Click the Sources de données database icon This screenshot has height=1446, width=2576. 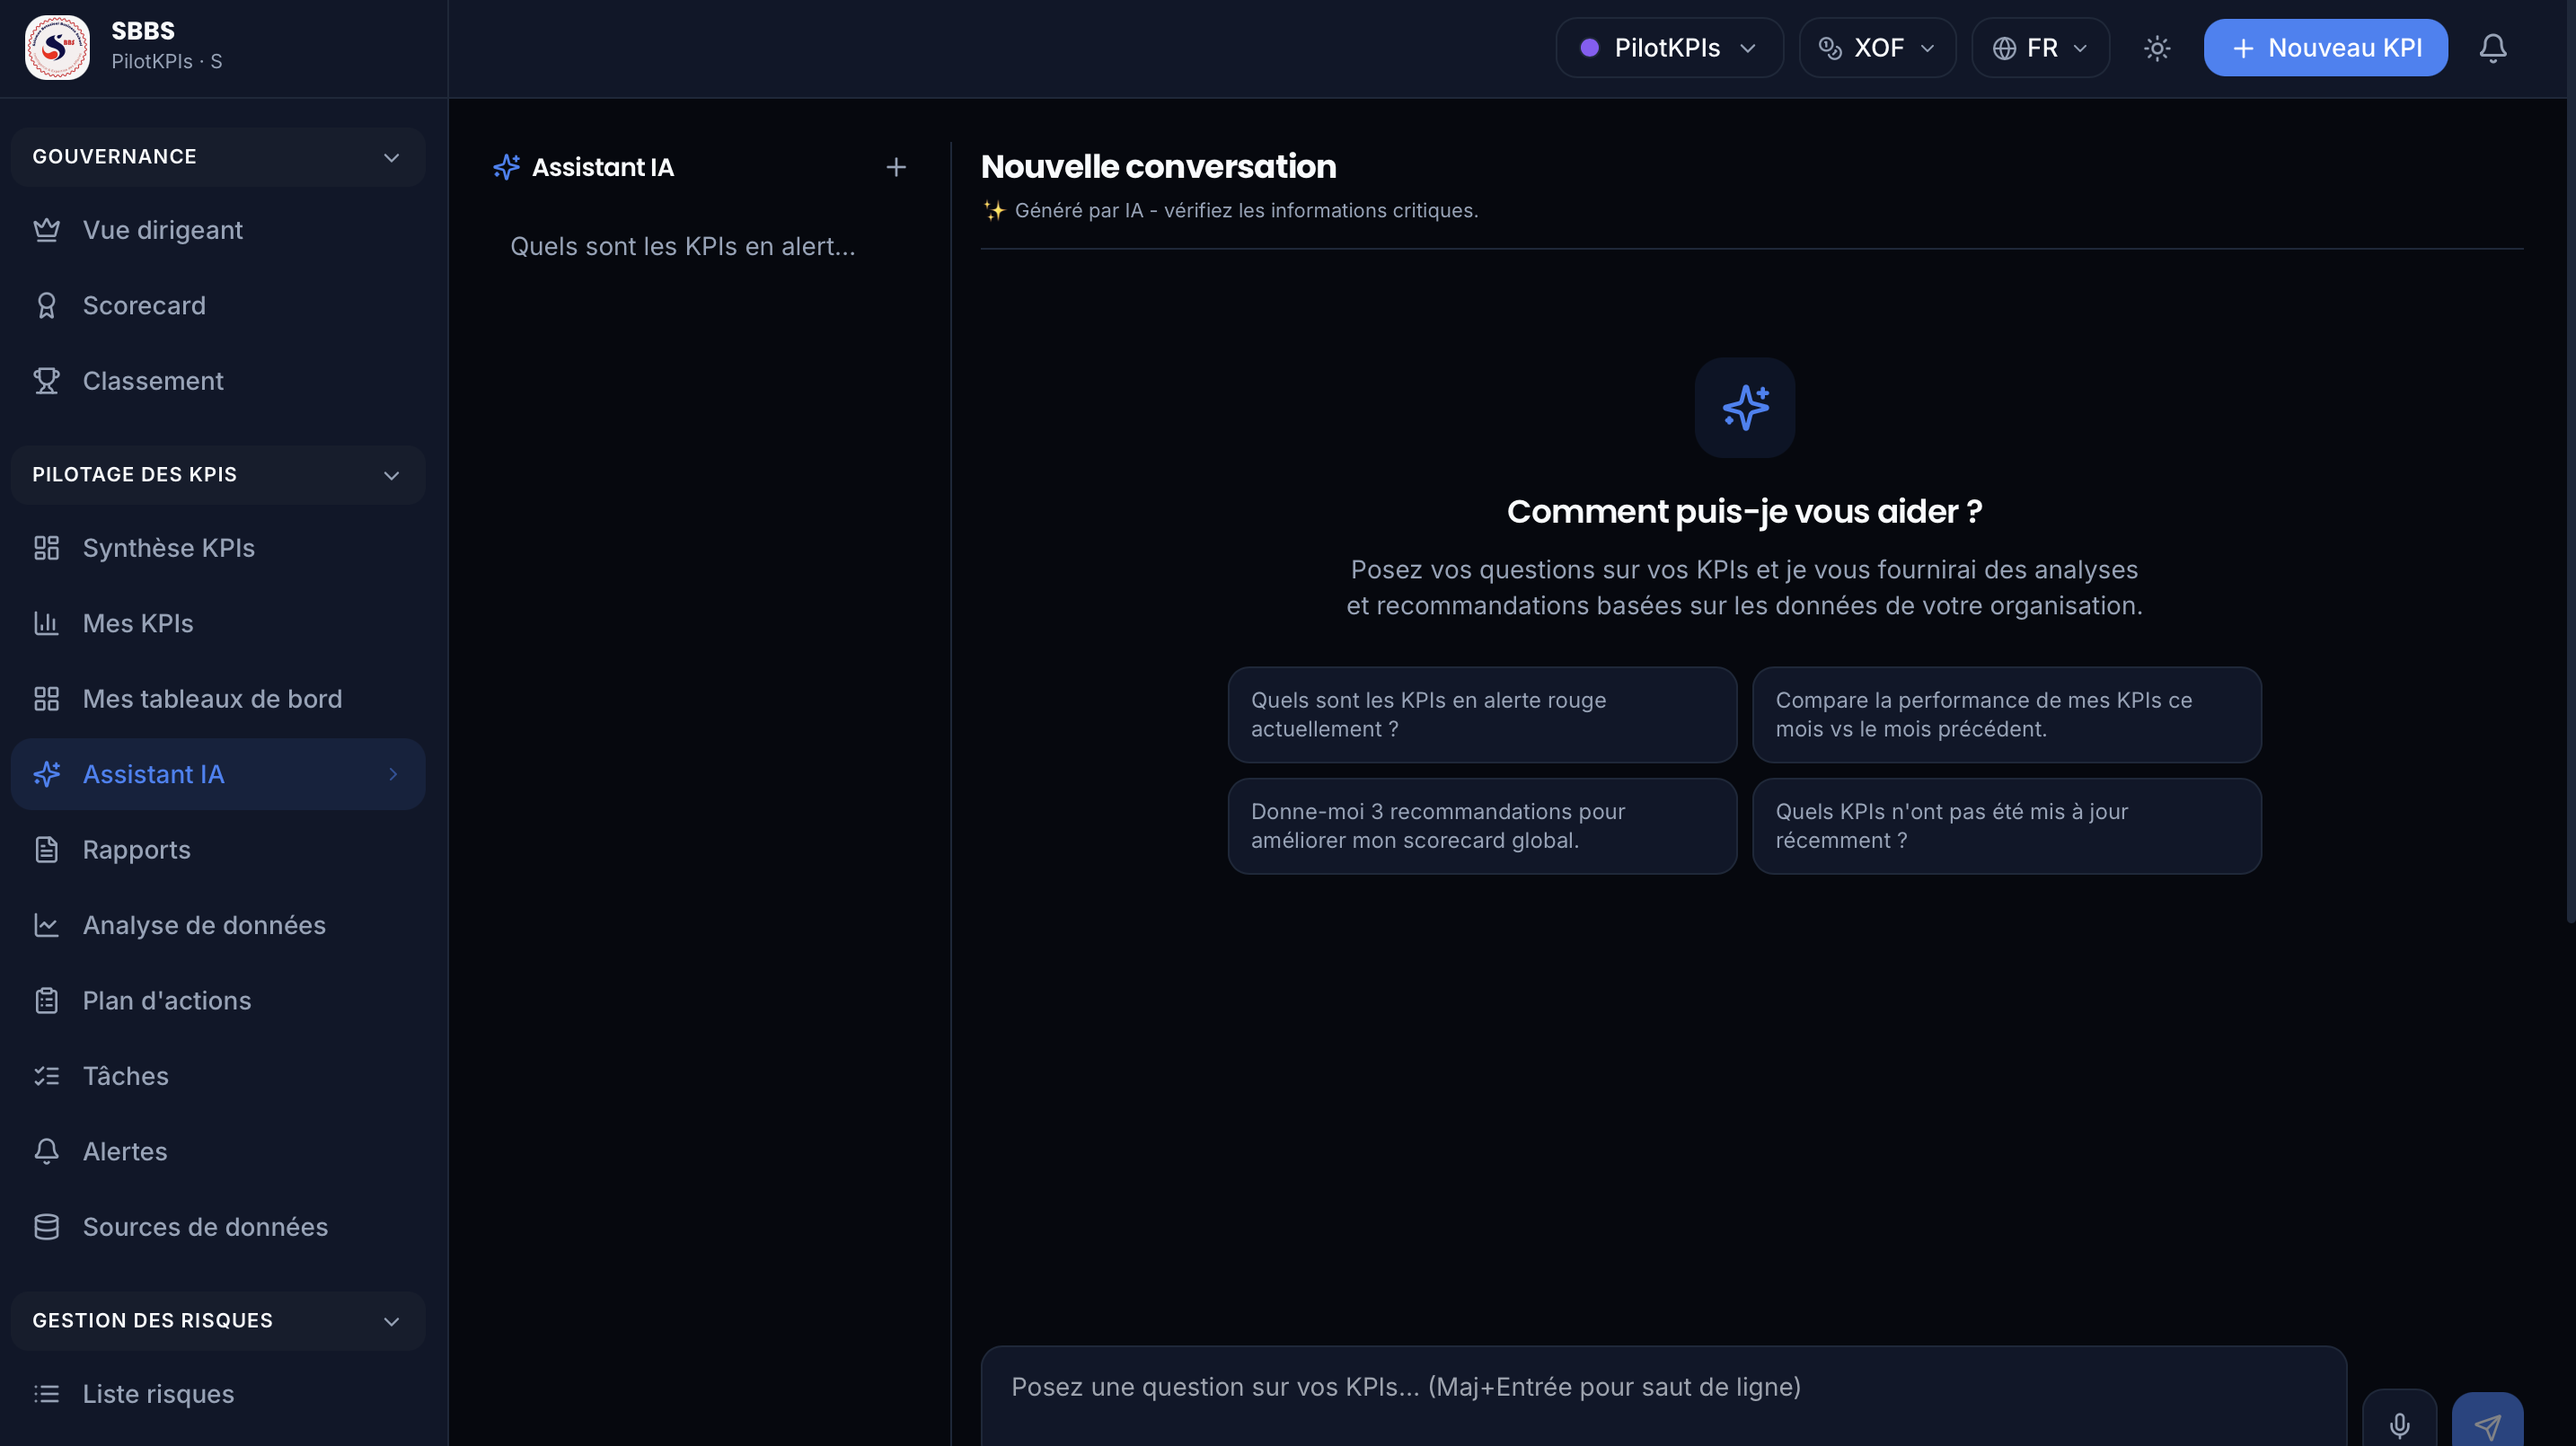click(x=47, y=1228)
